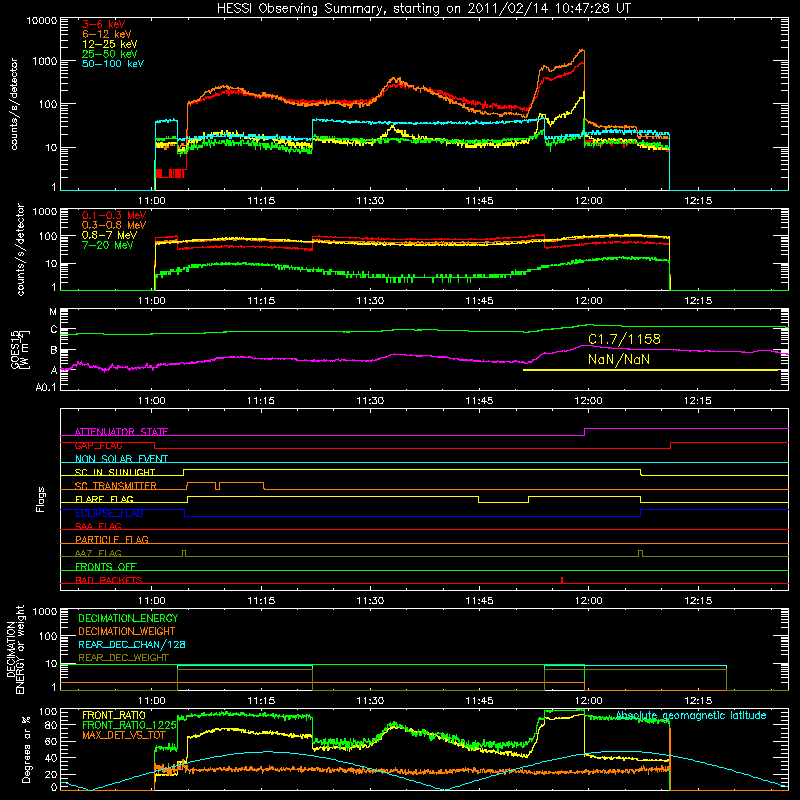800x800 pixels.
Task: Select the AA7_FLAG label
Action: [x=98, y=553]
